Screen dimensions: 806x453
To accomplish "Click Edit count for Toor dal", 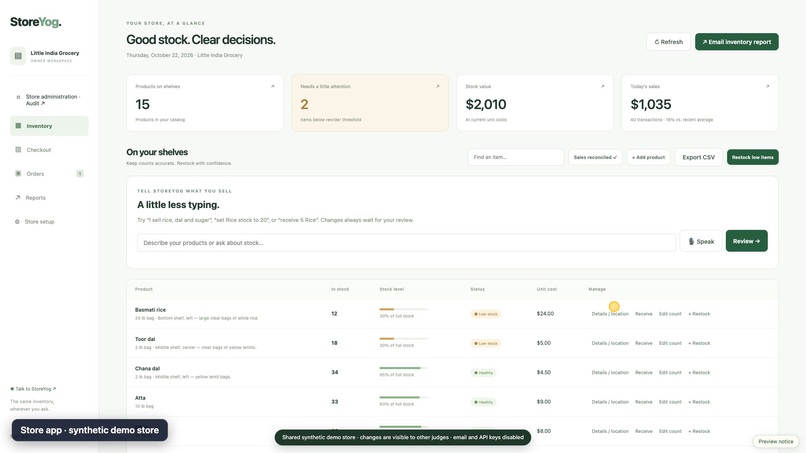I will 670,343.
